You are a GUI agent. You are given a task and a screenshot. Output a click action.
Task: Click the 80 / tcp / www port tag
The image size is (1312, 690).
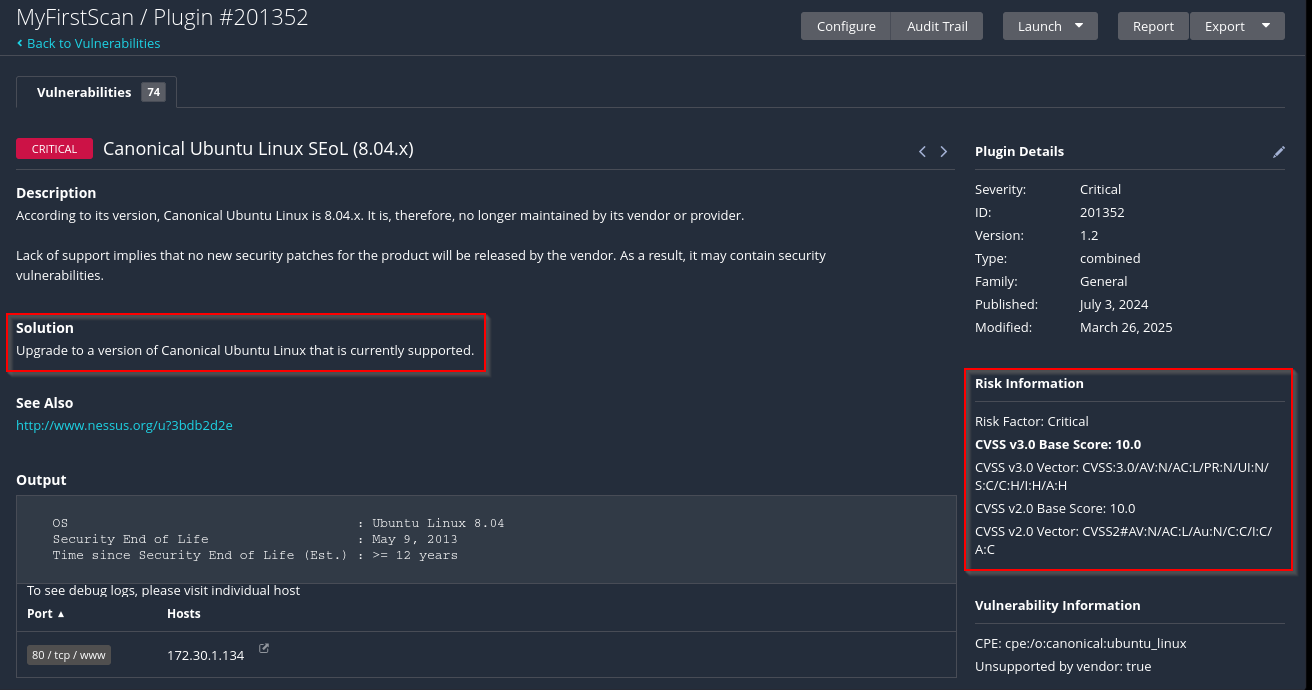click(x=69, y=655)
